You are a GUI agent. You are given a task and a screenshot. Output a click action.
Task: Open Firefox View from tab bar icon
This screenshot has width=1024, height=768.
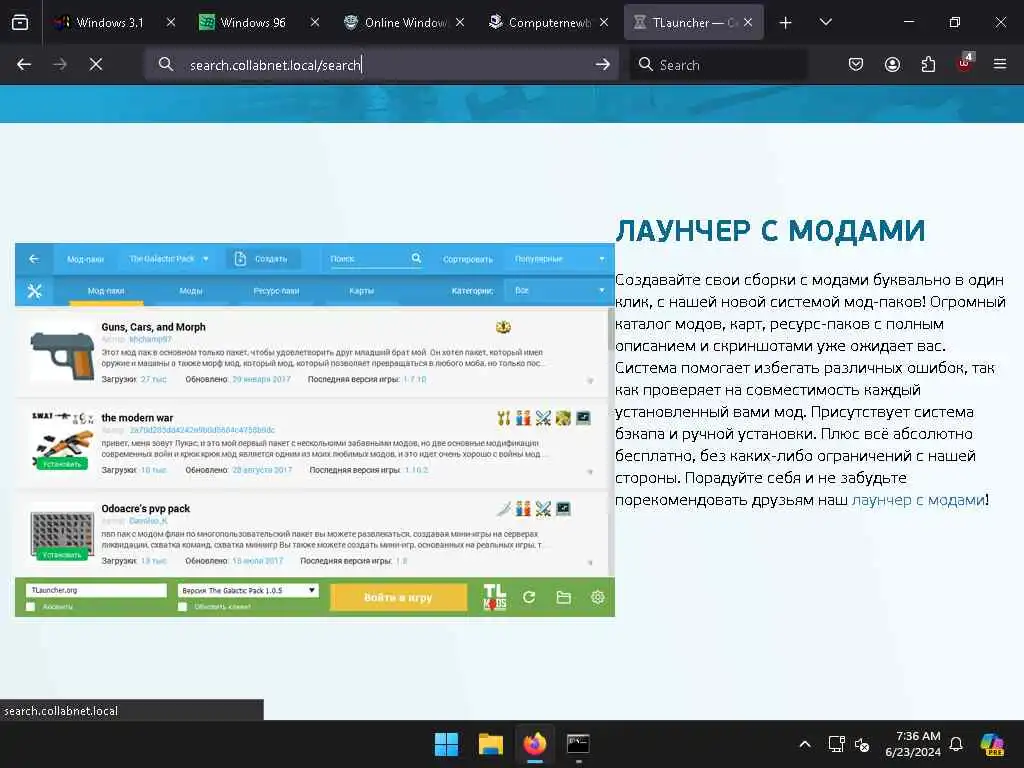point(20,23)
